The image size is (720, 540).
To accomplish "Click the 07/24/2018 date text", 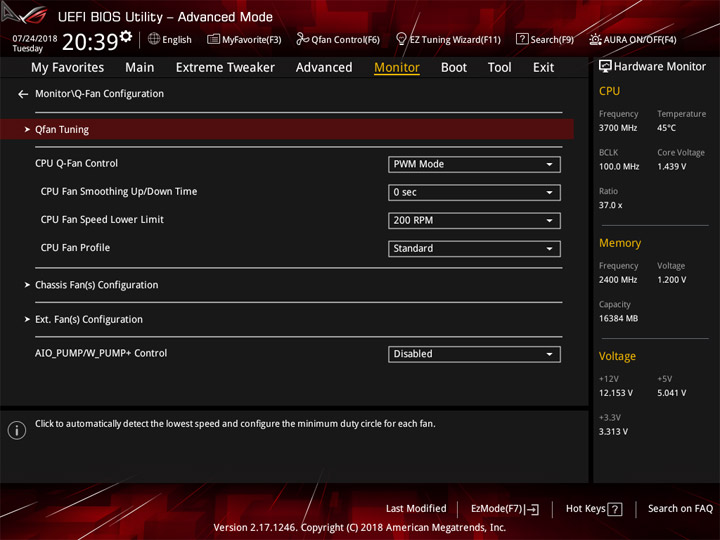I will (x=35, y=39).
